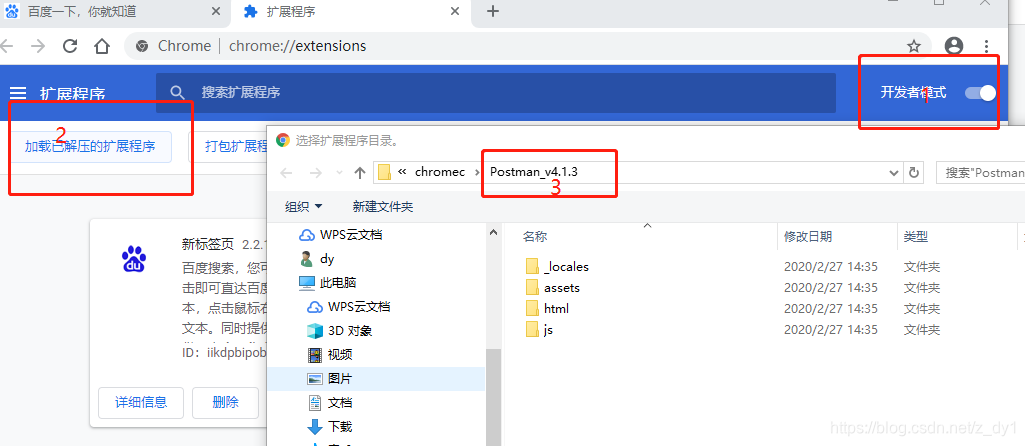Open recent locations dropdown in dialog
1025x446 pixels.
pos(338,173)
